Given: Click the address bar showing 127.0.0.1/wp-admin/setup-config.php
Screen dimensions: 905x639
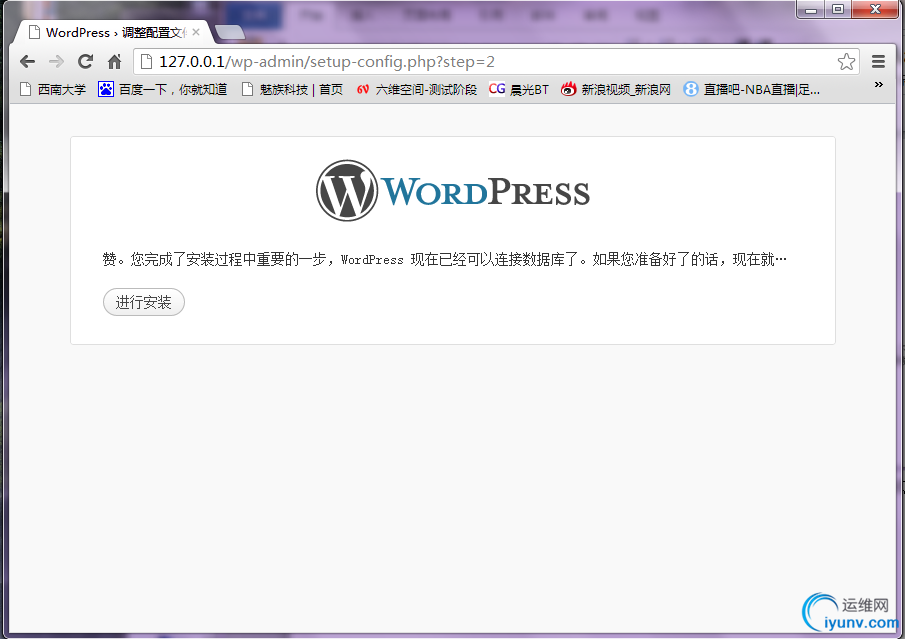Looking at the screenshot, I should (496, 61).
